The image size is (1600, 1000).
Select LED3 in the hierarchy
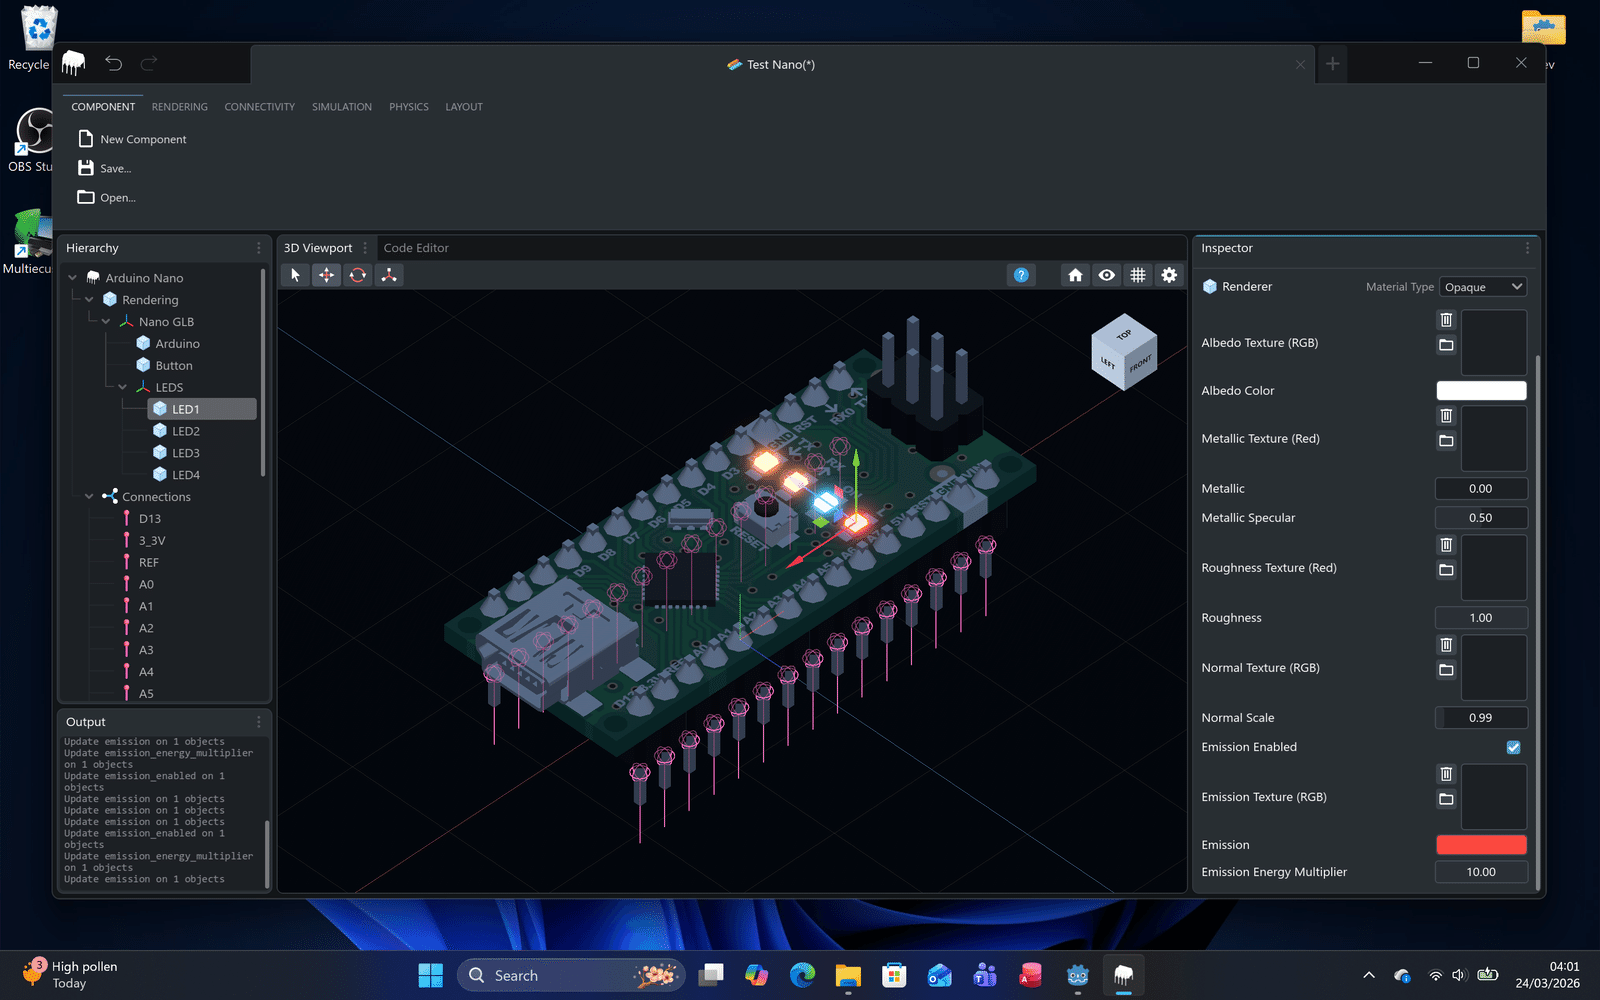point(186,453)
